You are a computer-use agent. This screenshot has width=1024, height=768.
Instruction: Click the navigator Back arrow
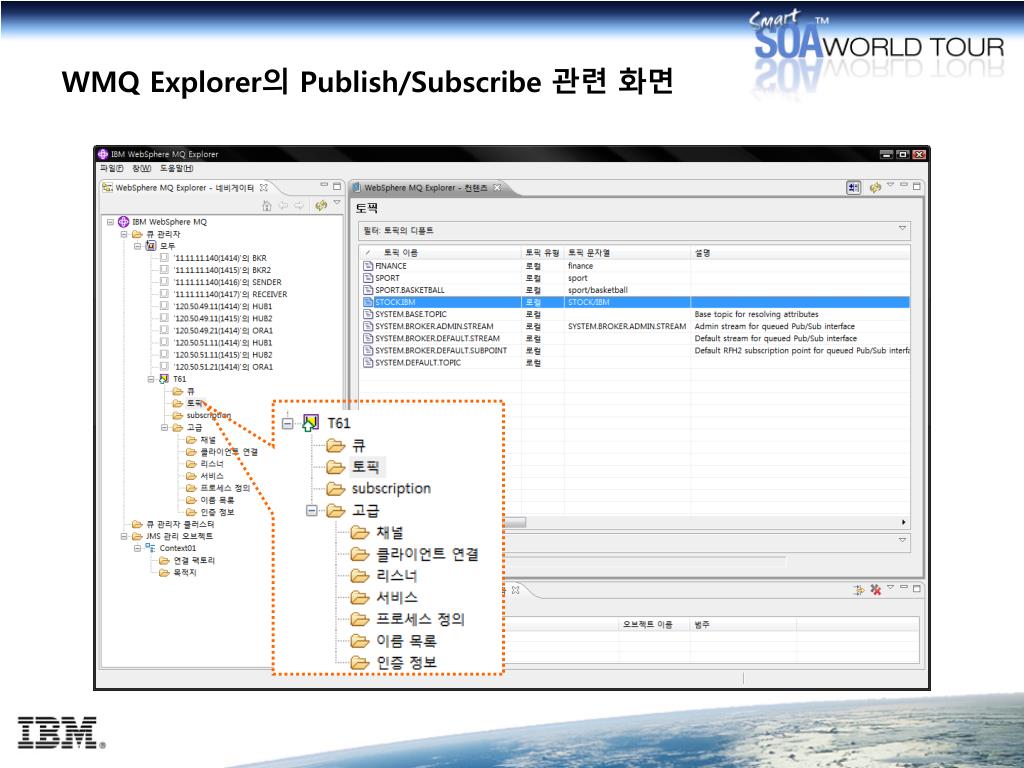point(283,206)
